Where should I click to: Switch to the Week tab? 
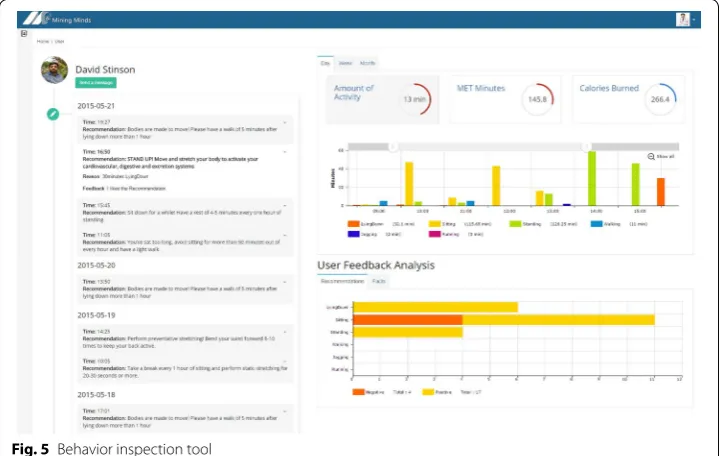pyautogui.click(x=345, y=63)
